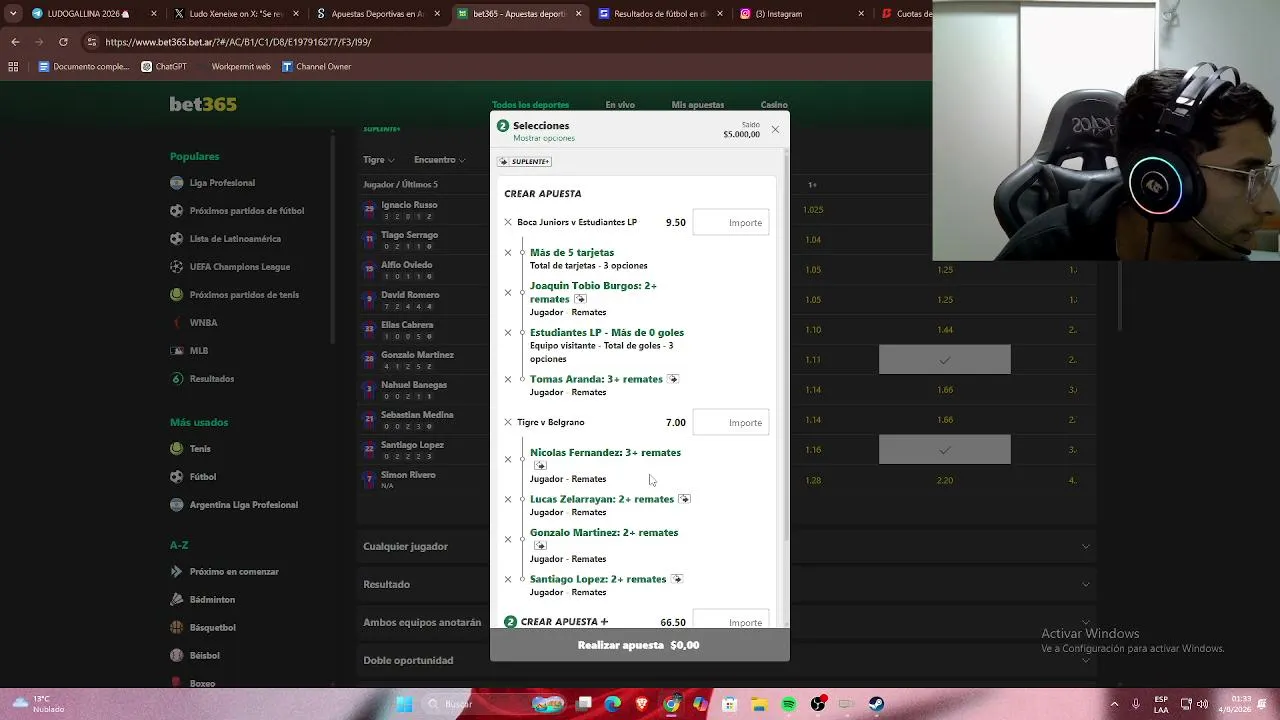Screen dimensions: 1280x720
Task: Expand Ambos equipos anotarán market
Action: (727, 622)
